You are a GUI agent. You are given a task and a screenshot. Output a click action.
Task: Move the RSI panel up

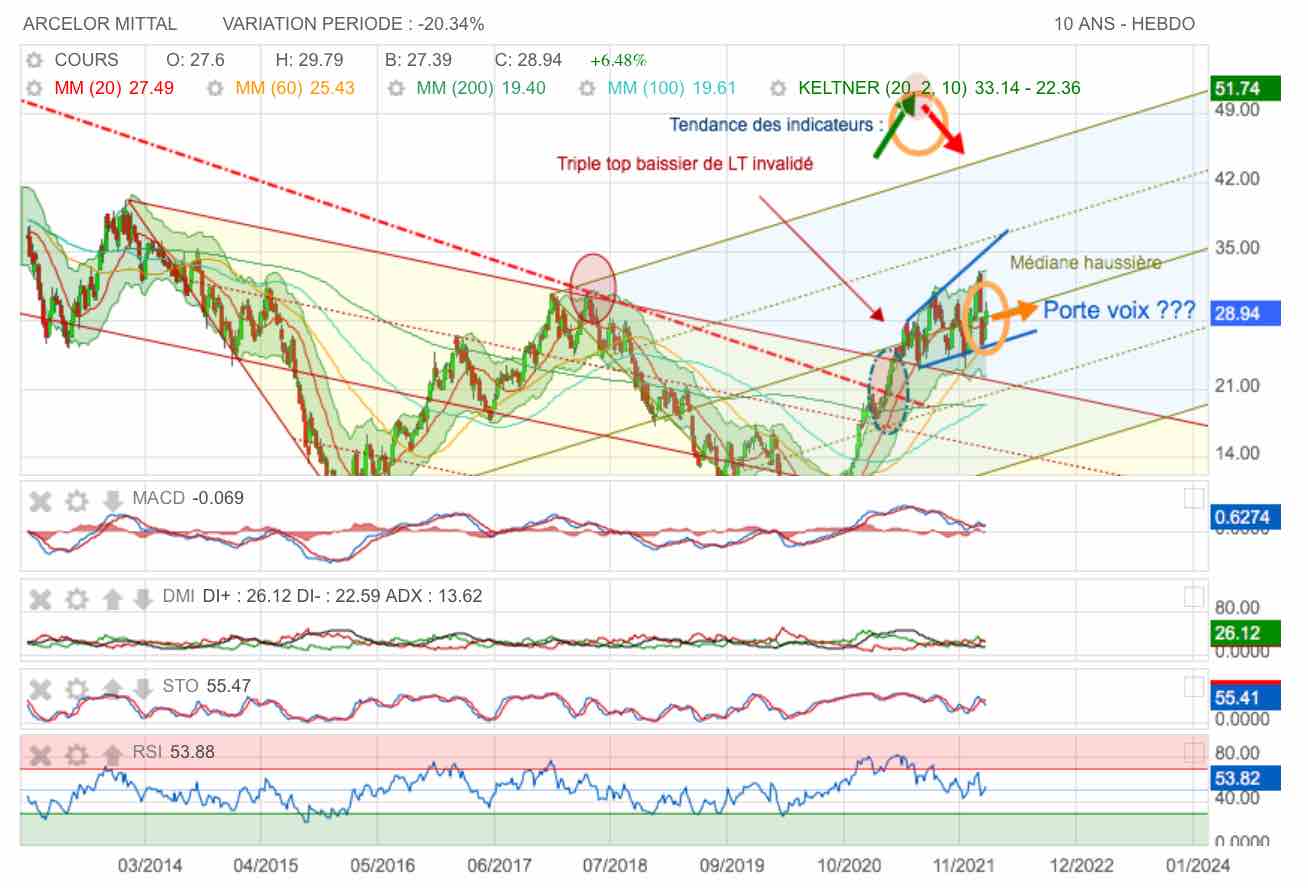(x=113, y=754)
